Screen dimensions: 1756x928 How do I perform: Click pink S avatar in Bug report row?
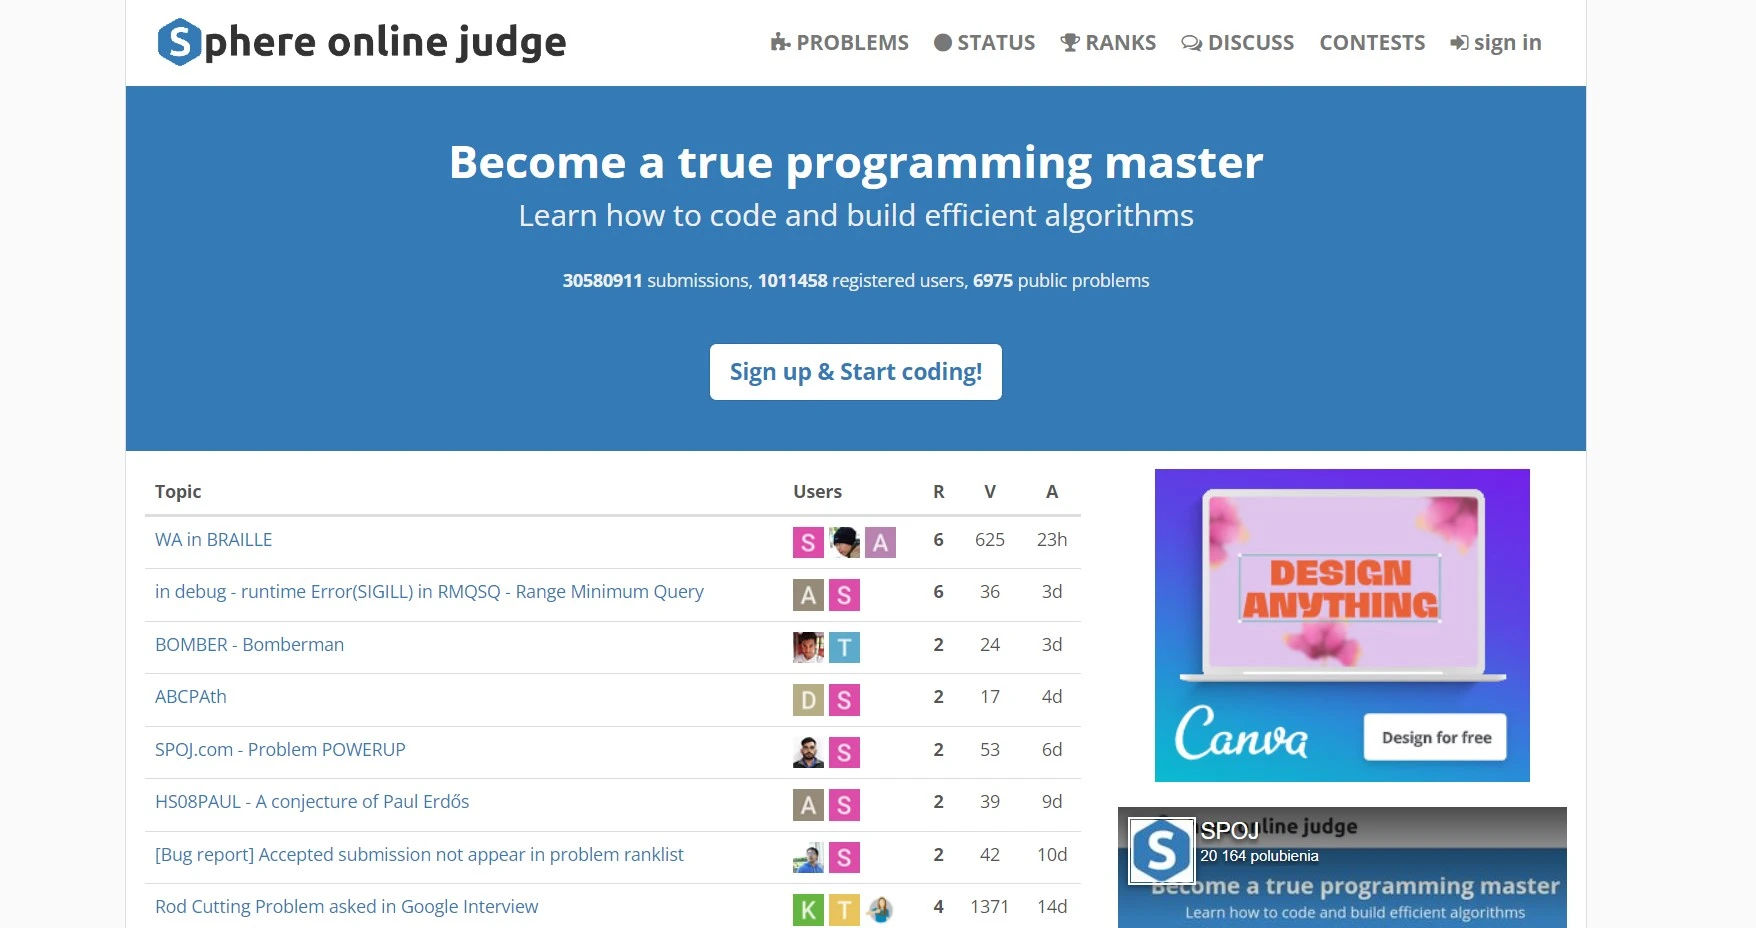[844, 857]
